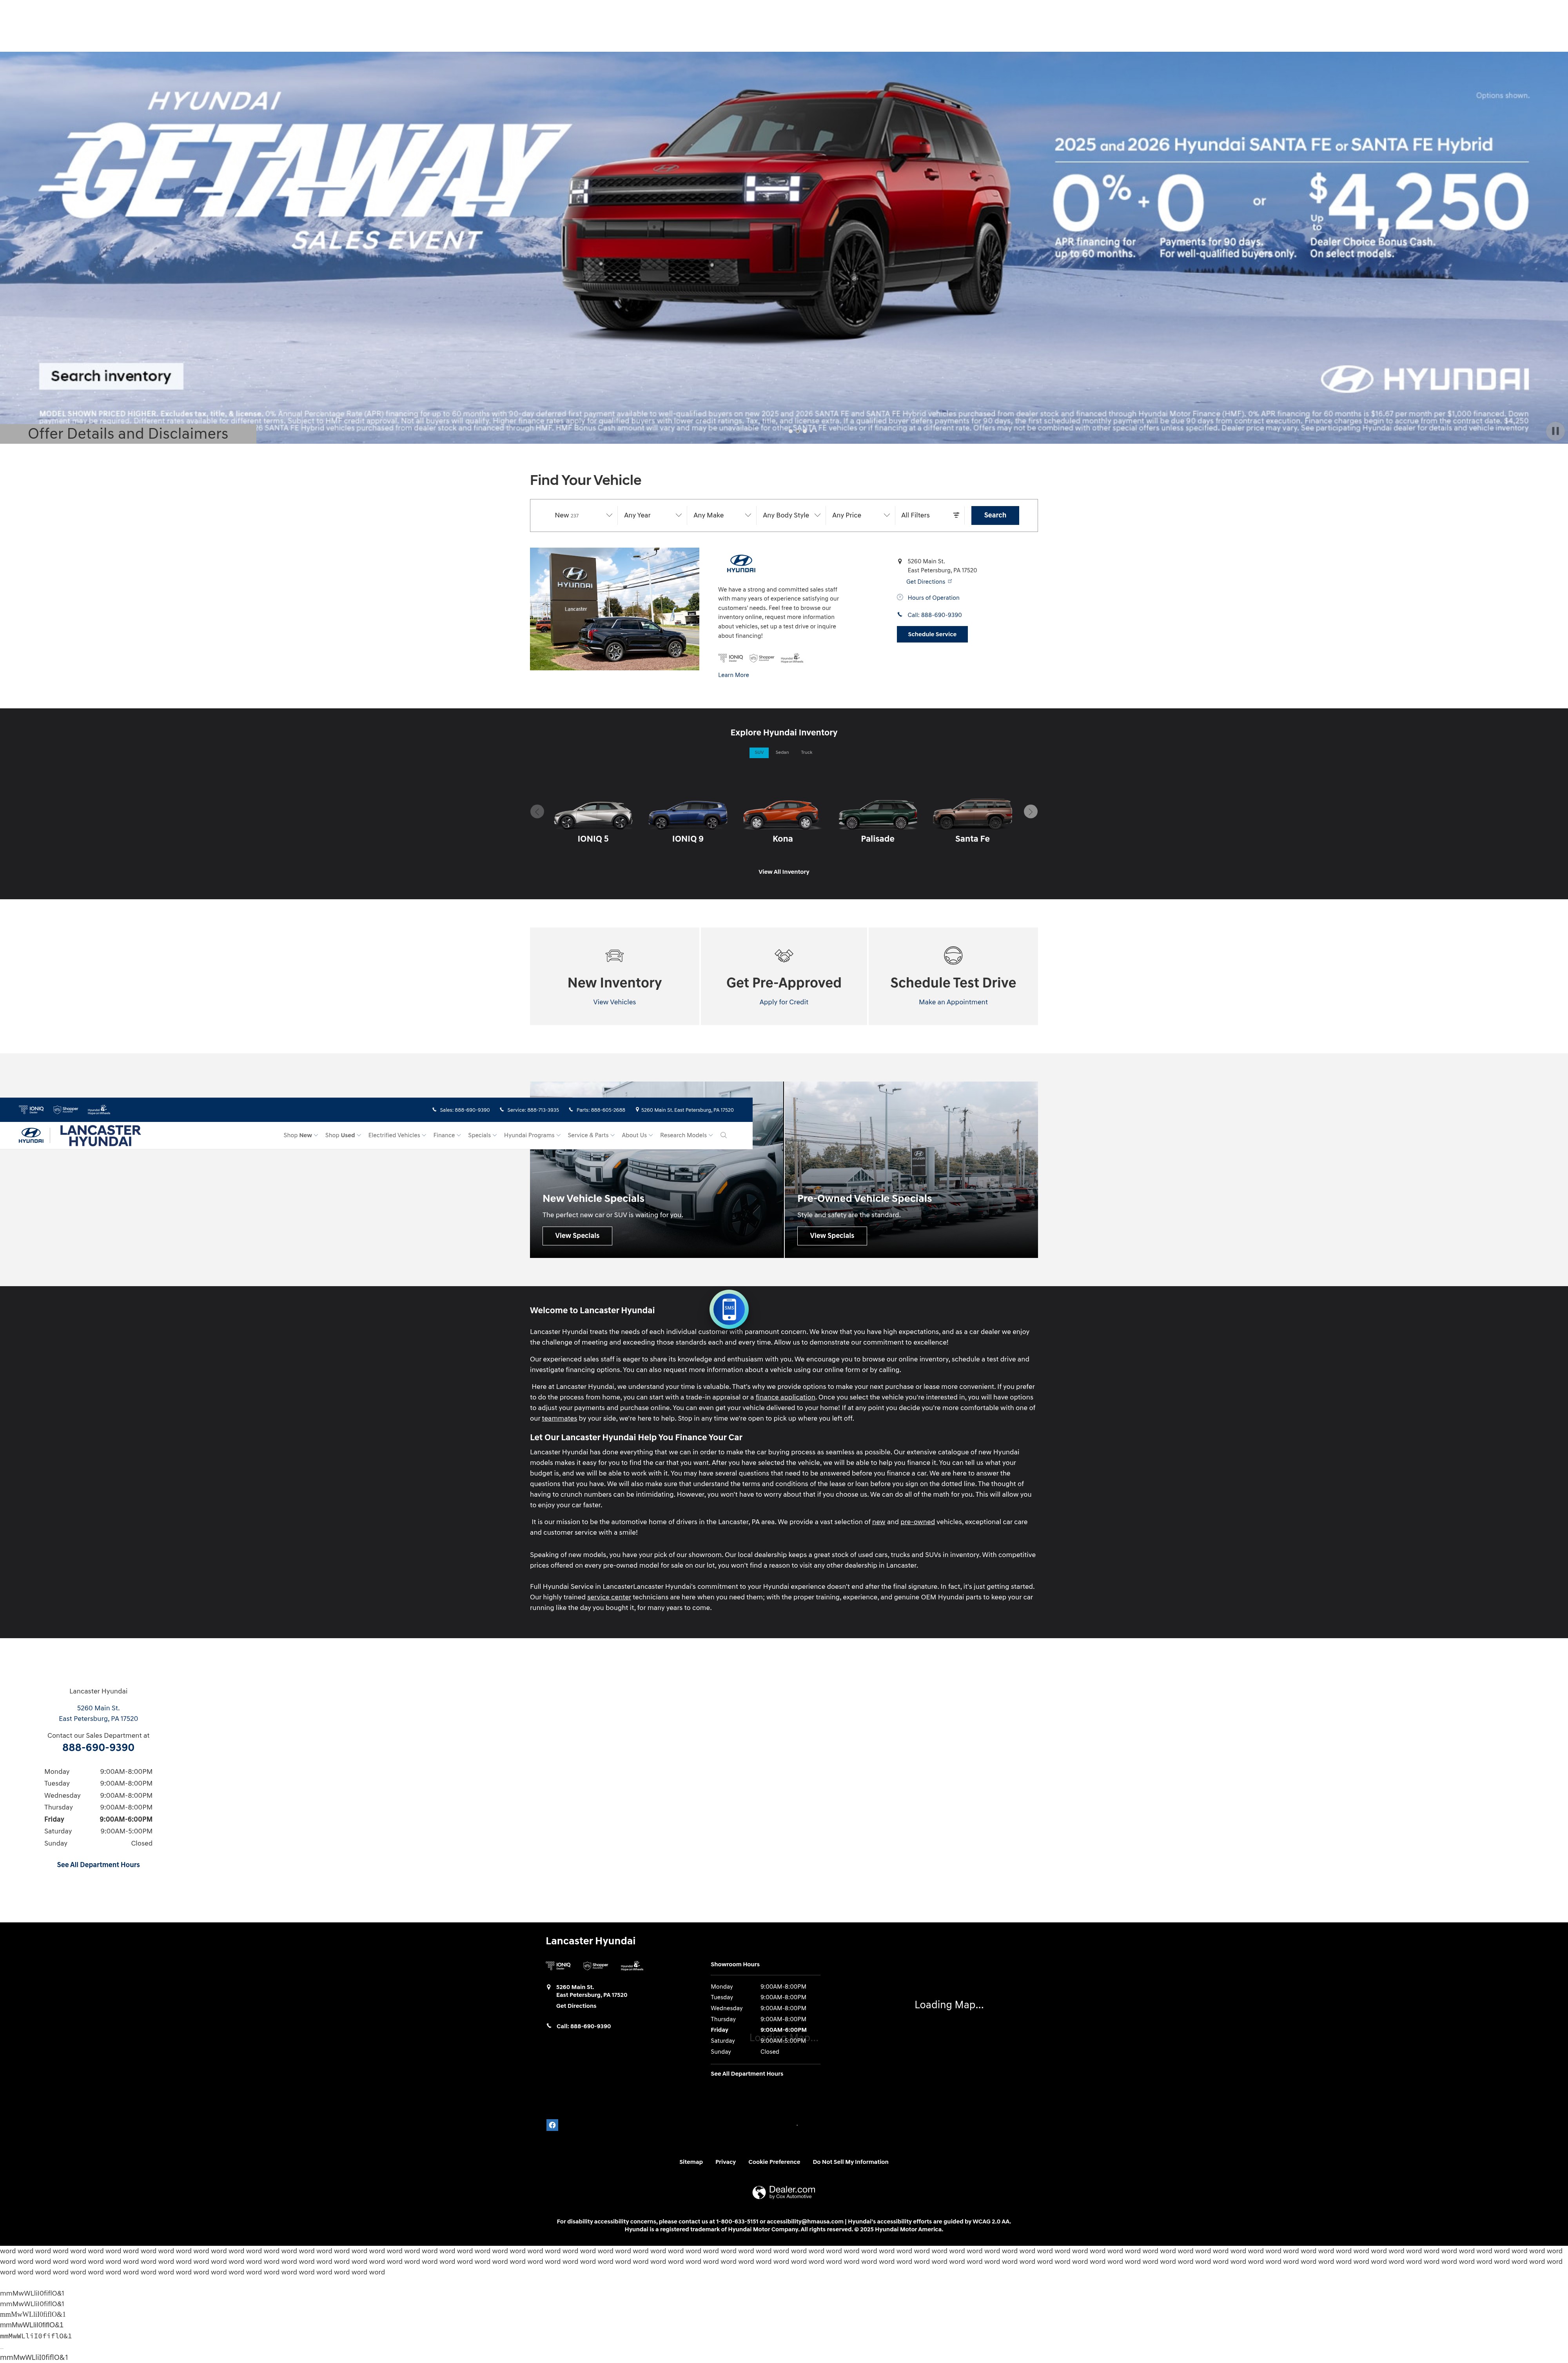1568x2363 pixels.
Task: Click the Search inventory button on banner
Action: [111, 376]
